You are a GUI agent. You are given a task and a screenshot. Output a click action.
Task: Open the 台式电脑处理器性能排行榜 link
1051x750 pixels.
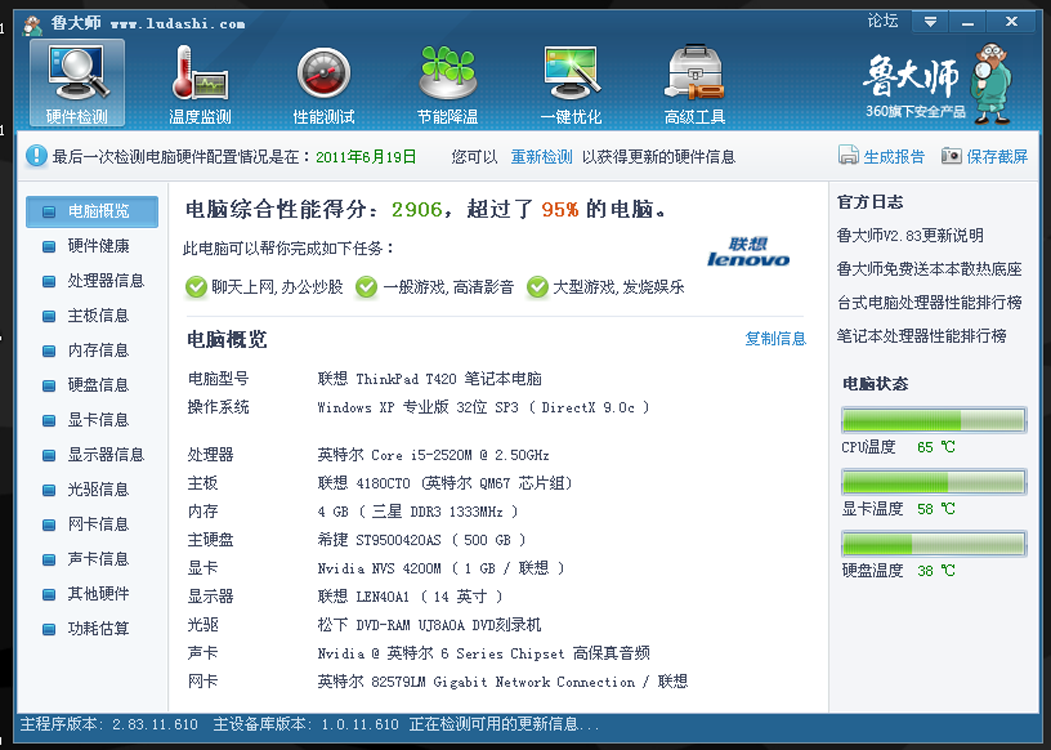point(929,303)
